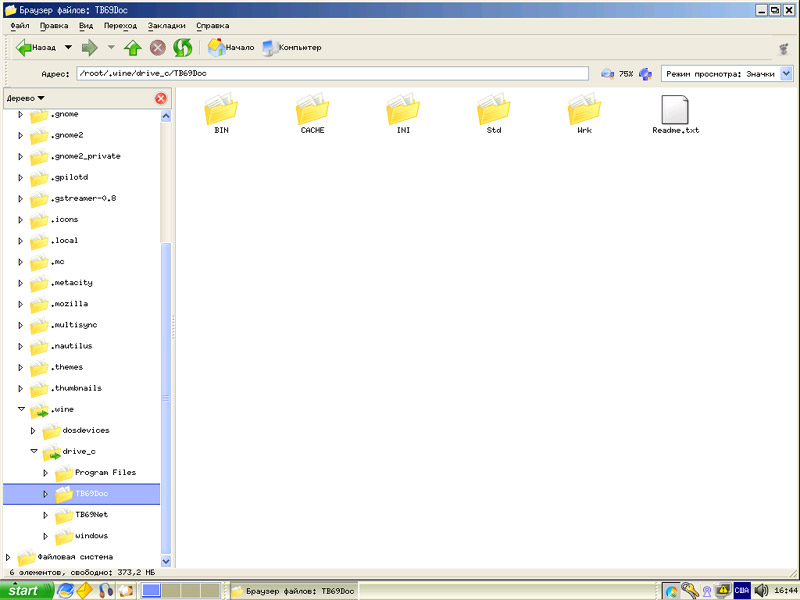Screen dimensions: 800x600
Task: Click the tree pane scrollbar thumb
Action: click(166, 398)
